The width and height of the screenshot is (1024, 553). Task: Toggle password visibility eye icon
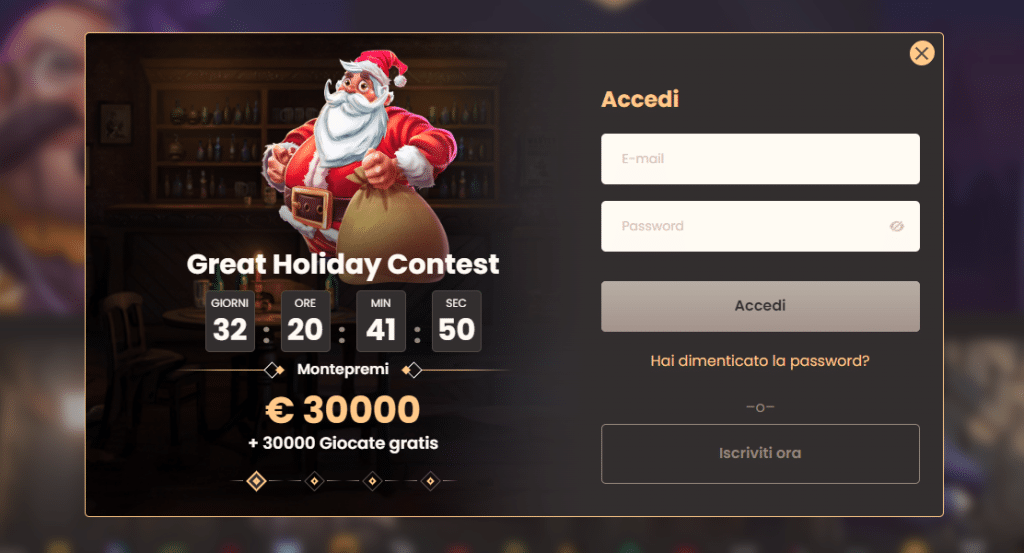click(x=896, y=226)
